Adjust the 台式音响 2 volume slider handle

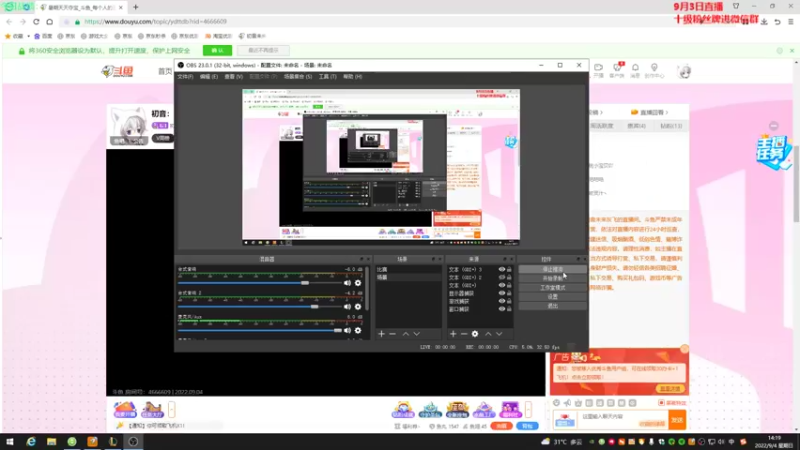(314, 307)
